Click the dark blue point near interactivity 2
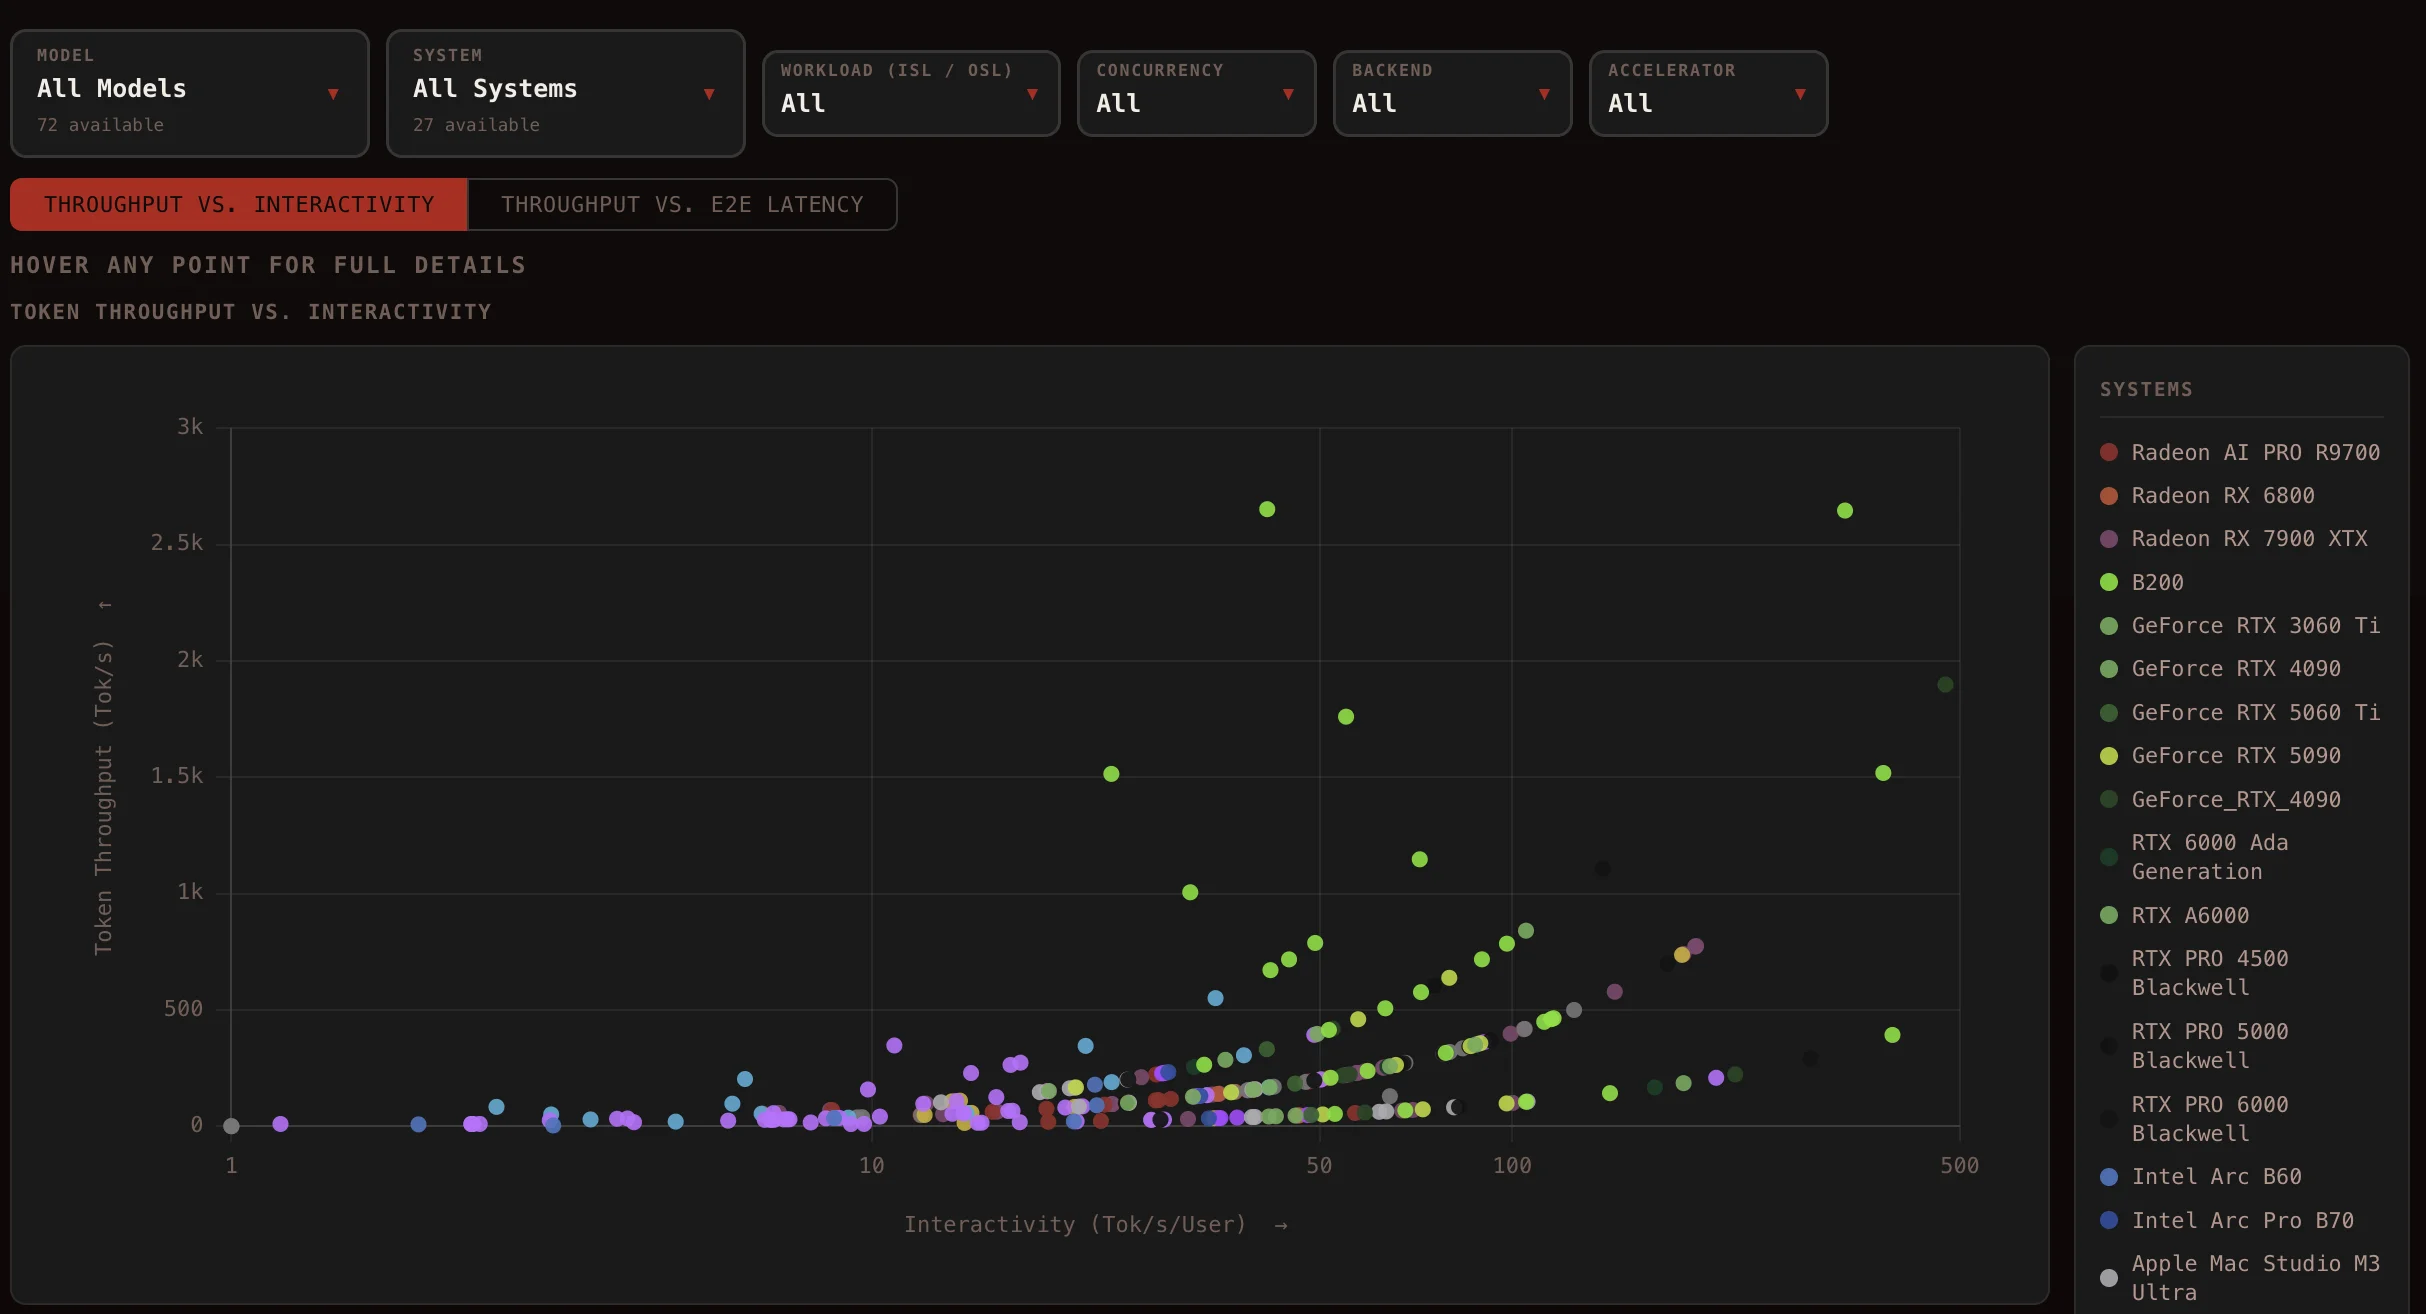Viewport: 2426px width, 1314px height. (419, 1124)
